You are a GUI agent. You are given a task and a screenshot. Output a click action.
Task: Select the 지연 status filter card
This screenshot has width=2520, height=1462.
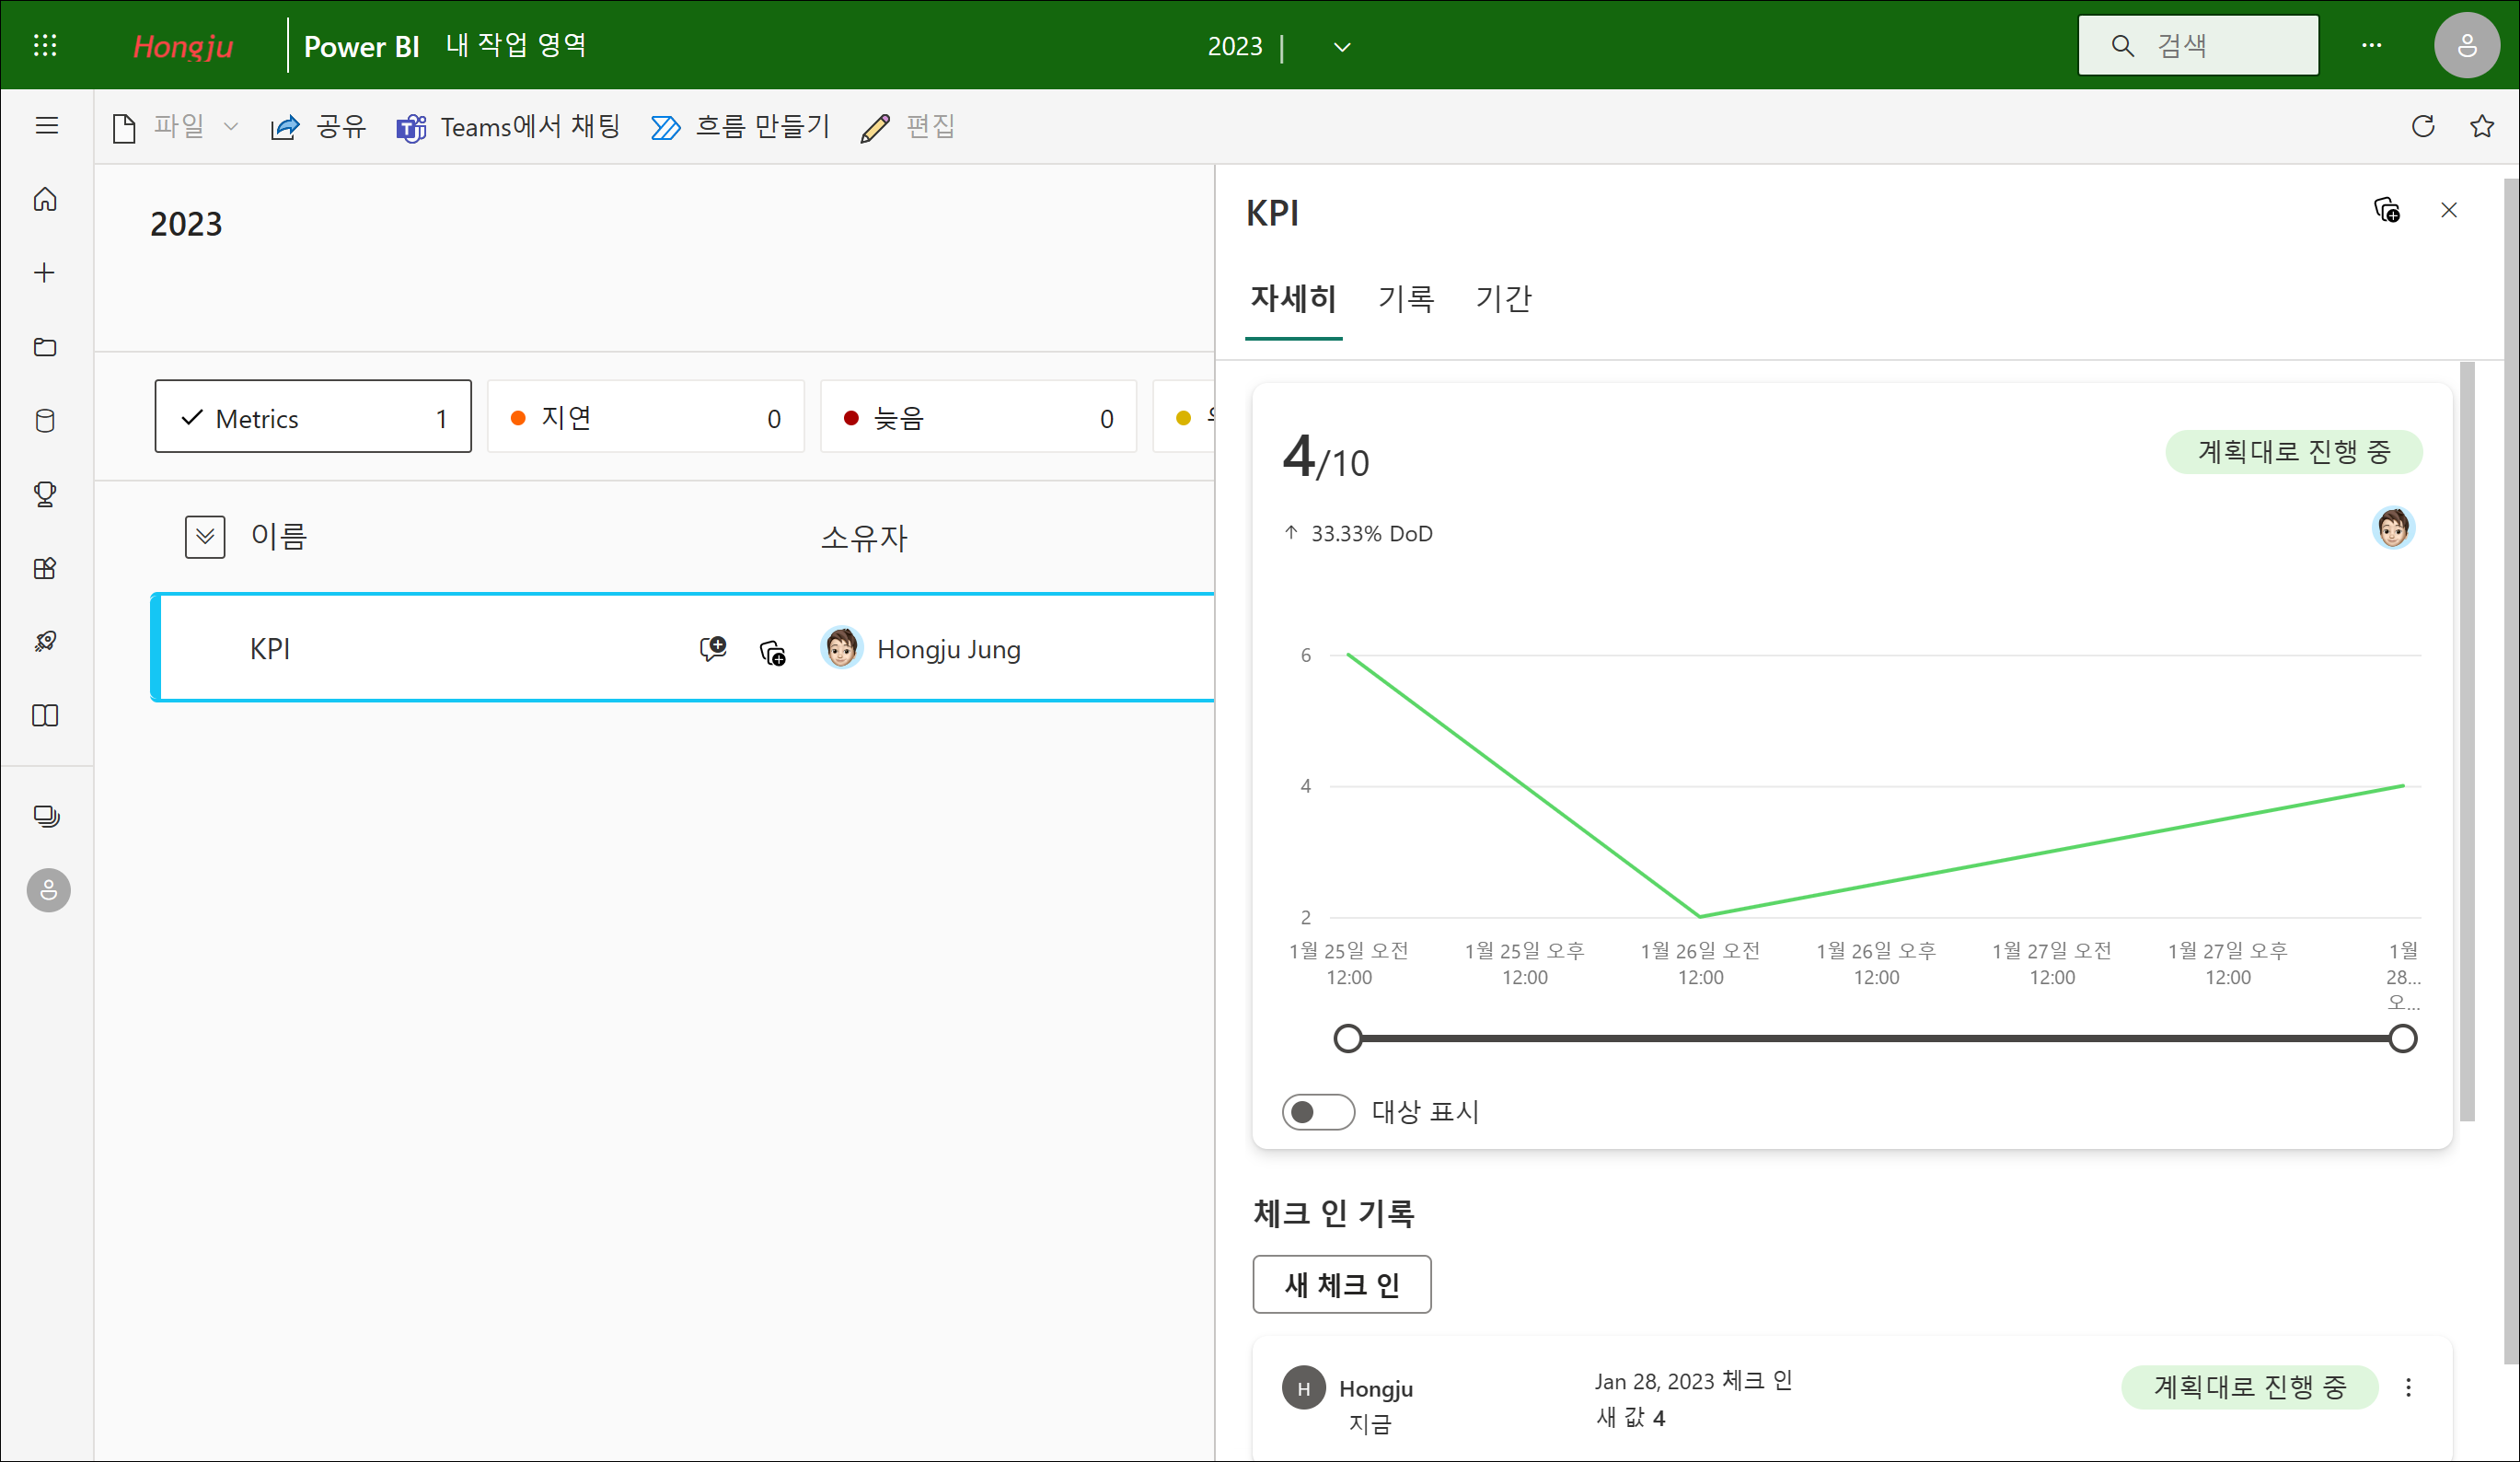tap(645, 417)
